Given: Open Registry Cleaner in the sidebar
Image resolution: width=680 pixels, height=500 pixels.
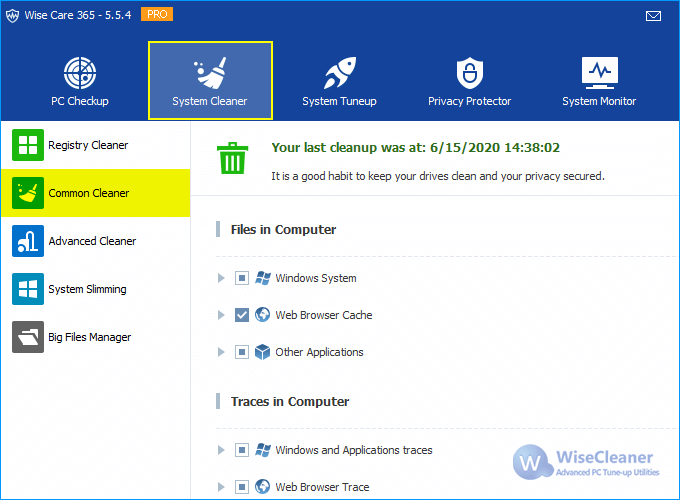Looking at the screenshot, I should point(95,145).
